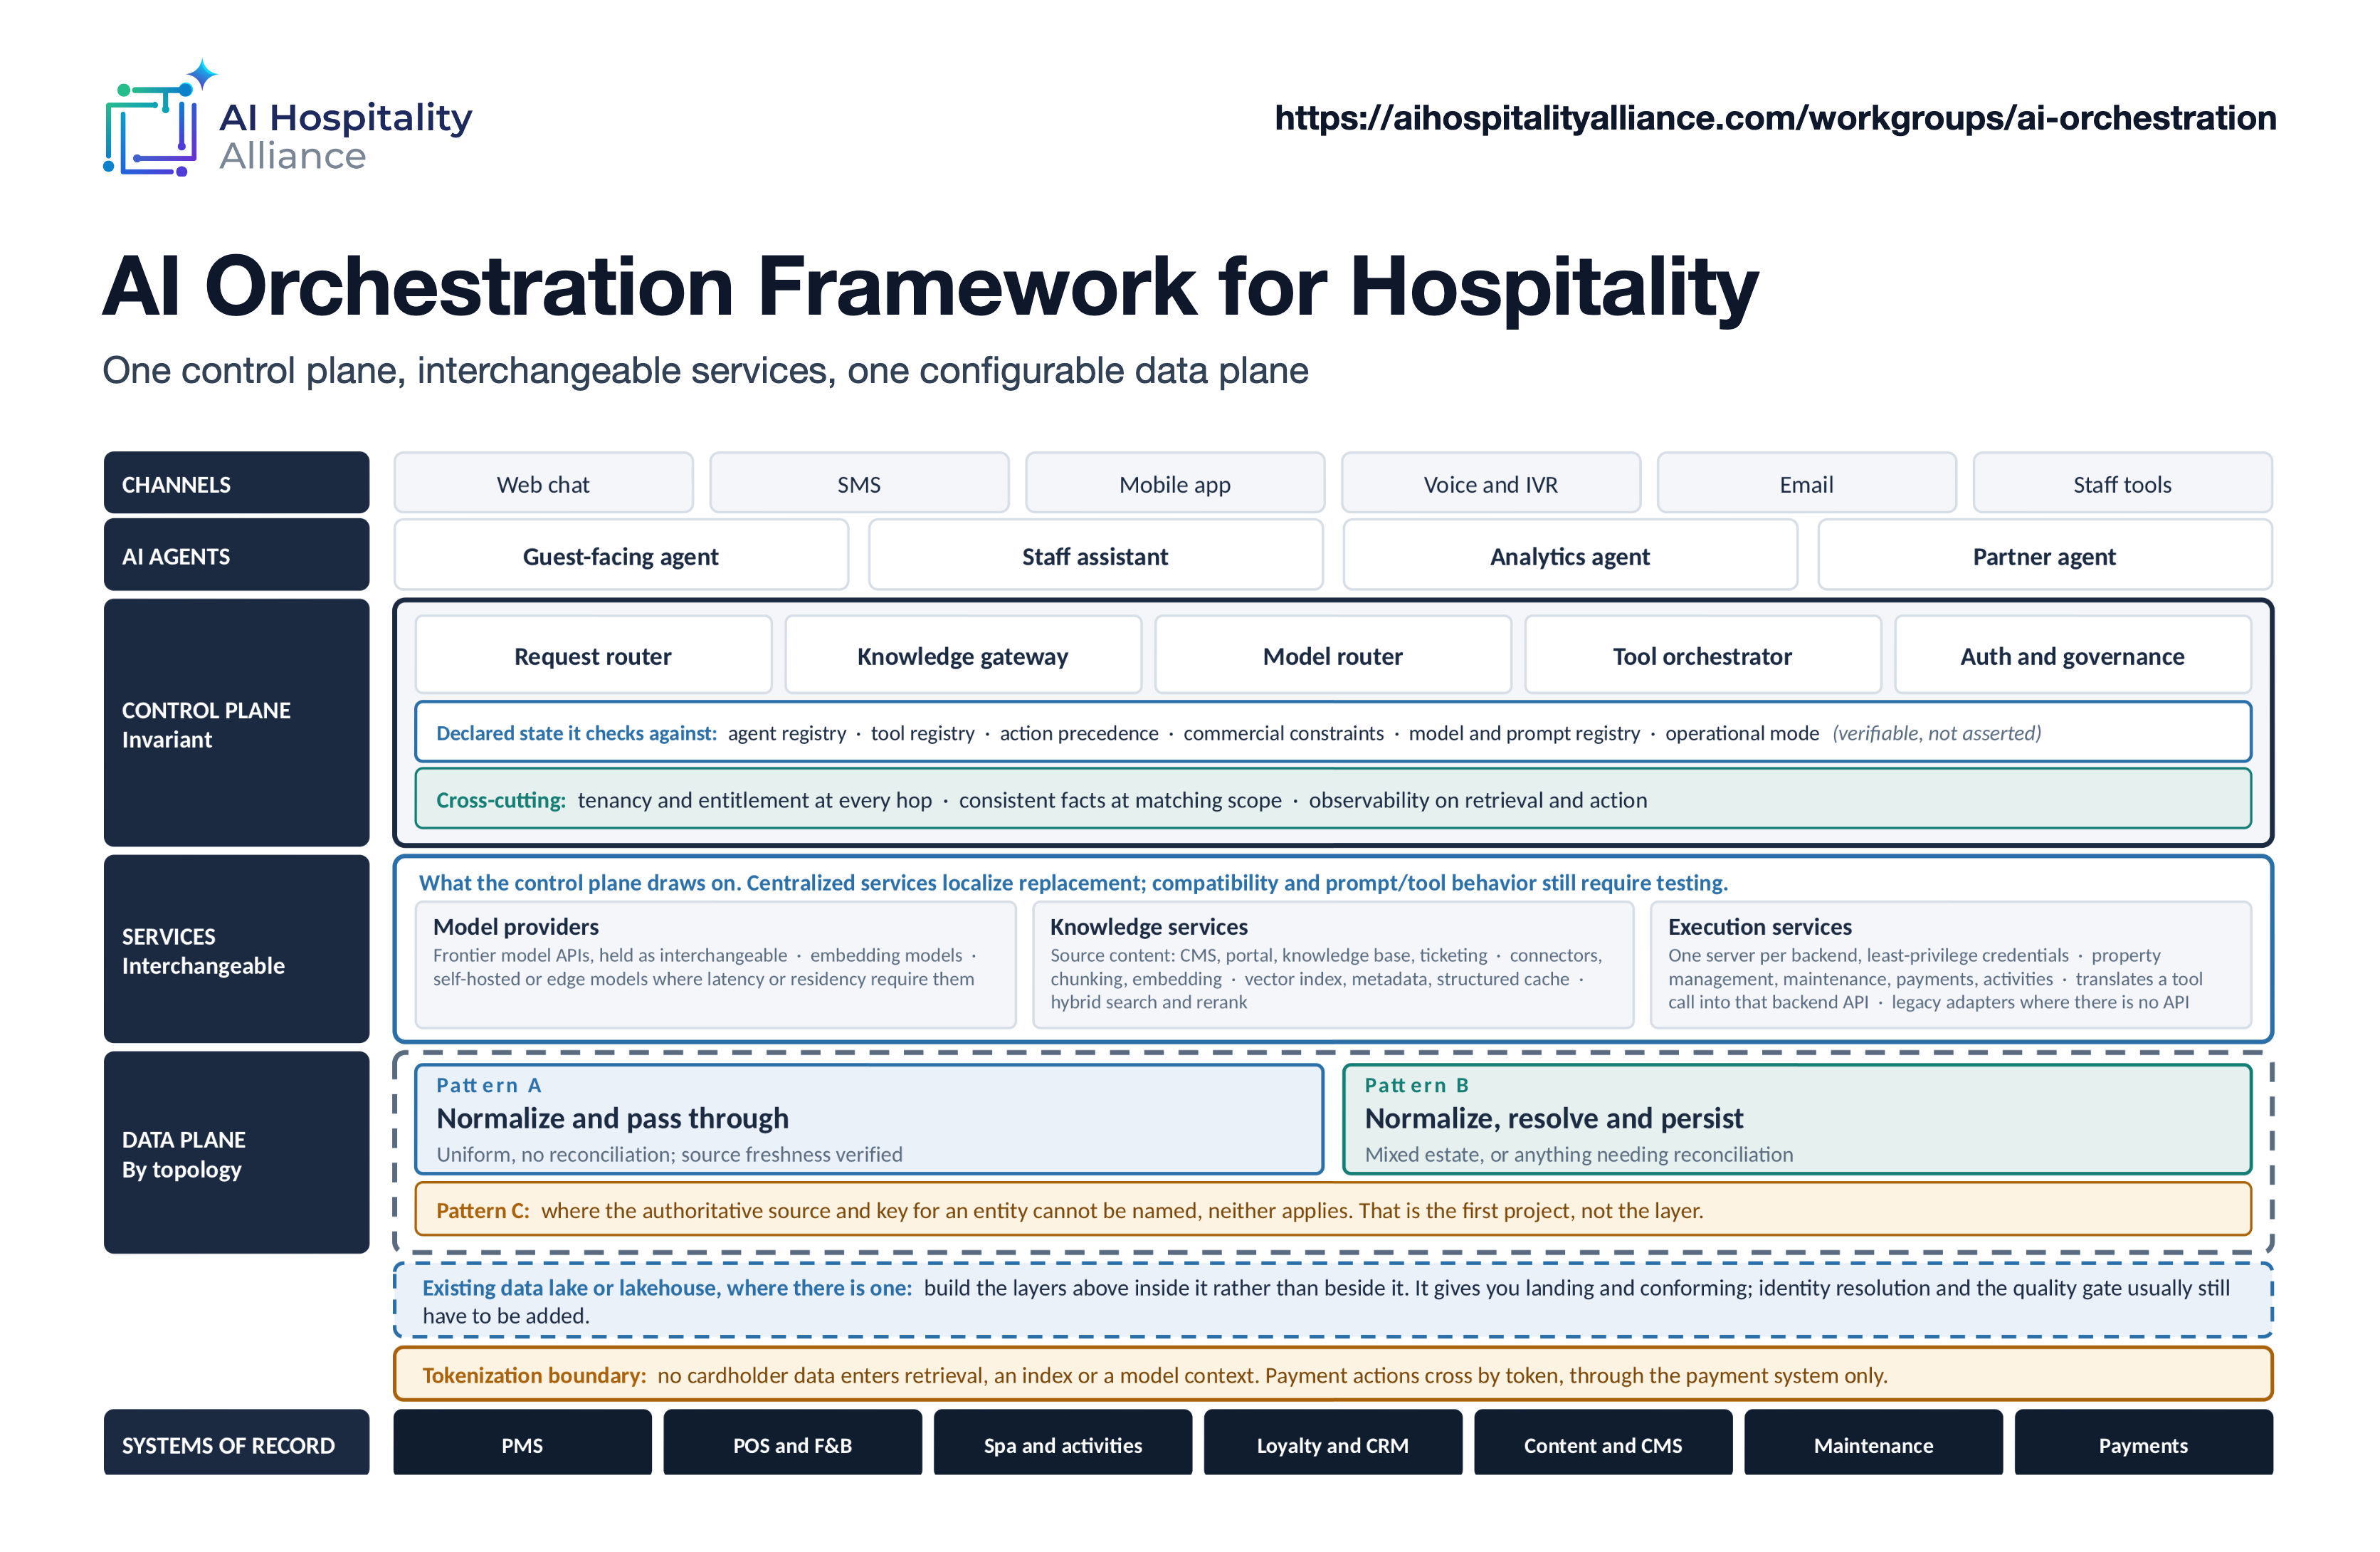
Task: Click the 'Cross-cutting:' heading text
Action: 501,800
